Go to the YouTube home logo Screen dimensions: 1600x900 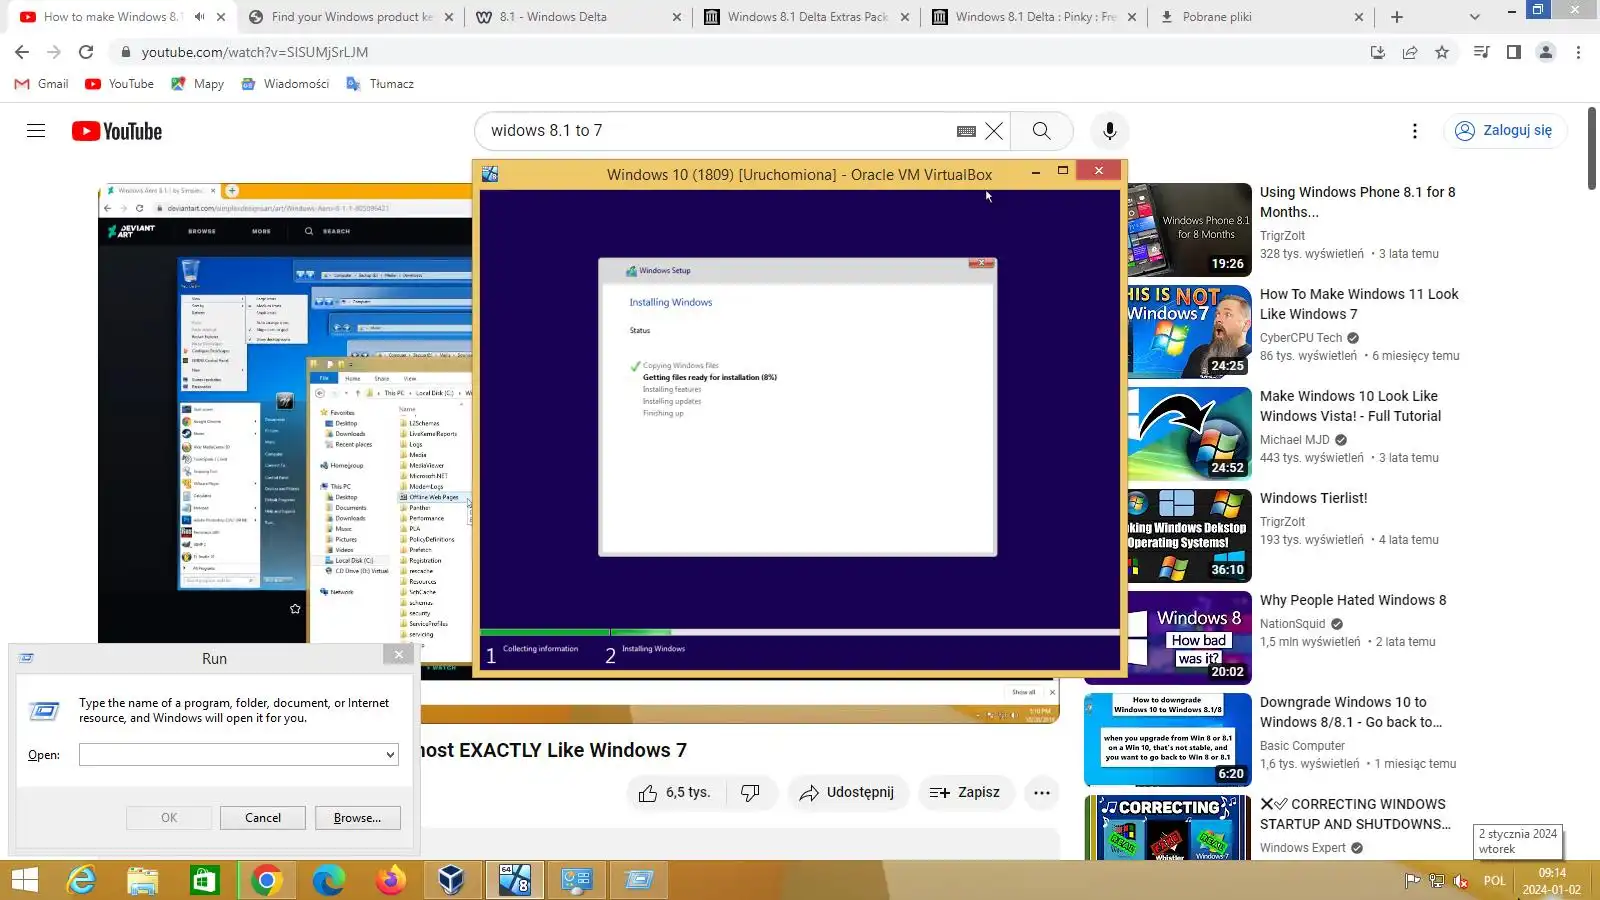pos(117,131)
